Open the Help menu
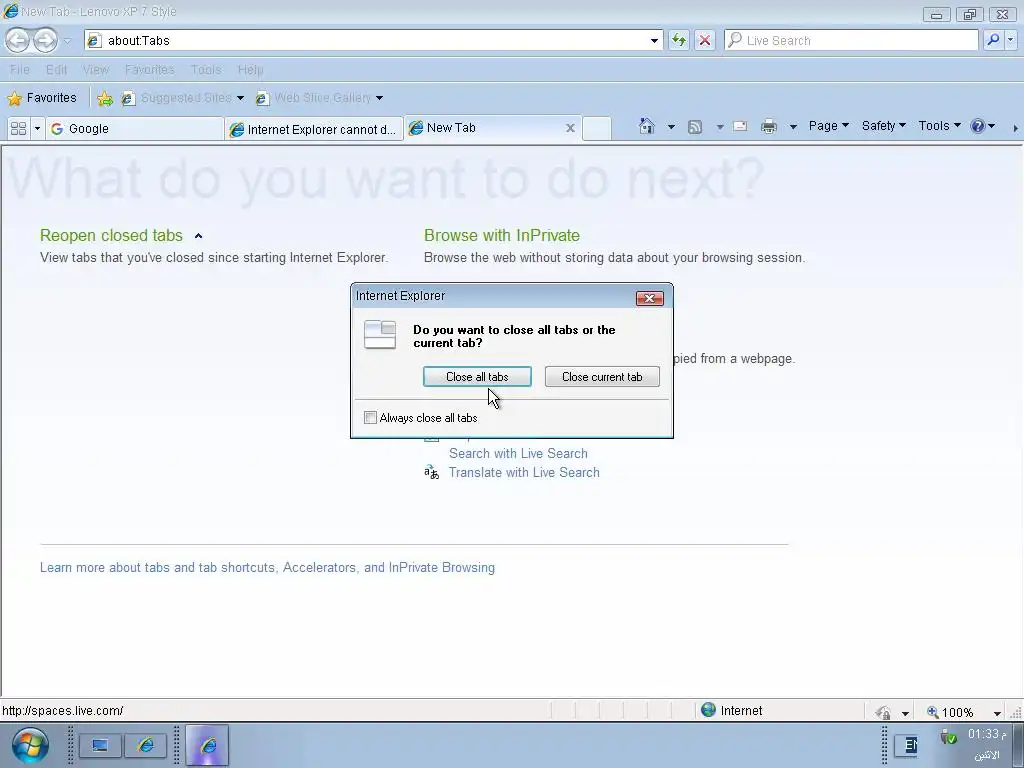Screen dimensions: 1024x768 (250, 70)
